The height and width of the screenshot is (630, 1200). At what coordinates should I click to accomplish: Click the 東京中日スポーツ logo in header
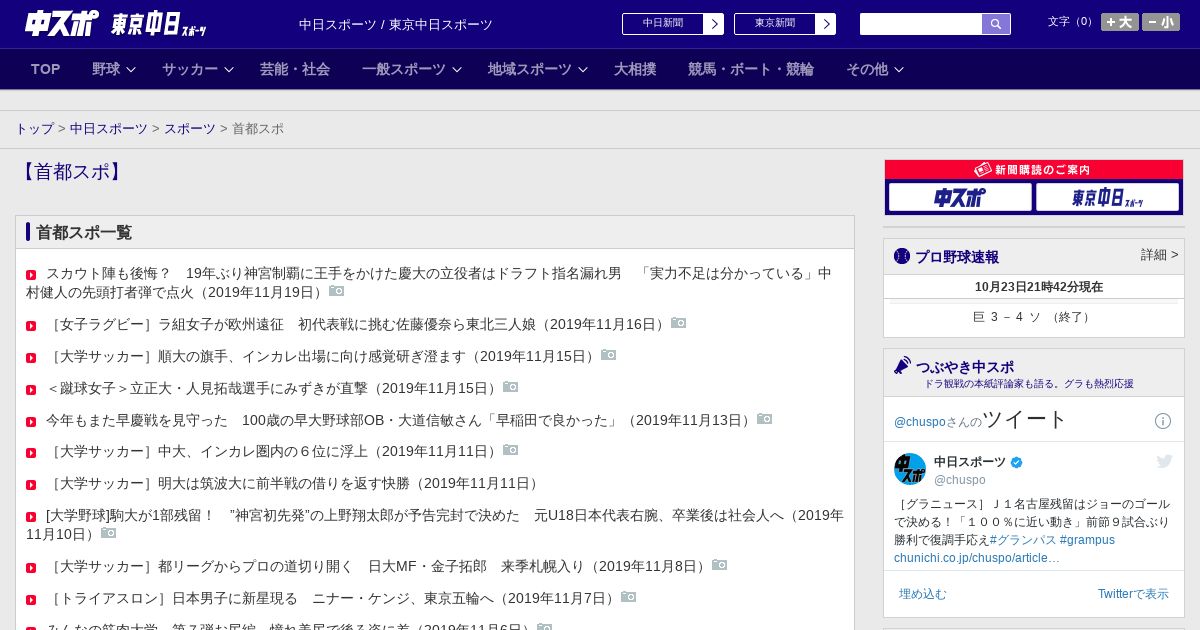coord(158,23)
